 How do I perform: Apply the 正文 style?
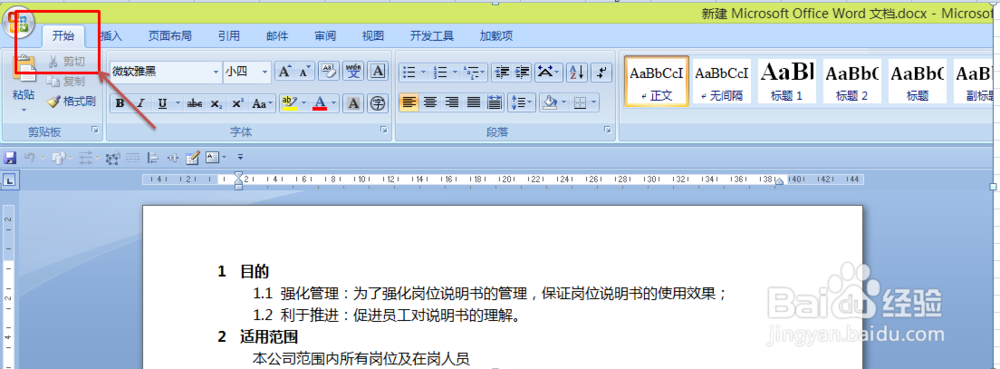(x=656, y=81)
